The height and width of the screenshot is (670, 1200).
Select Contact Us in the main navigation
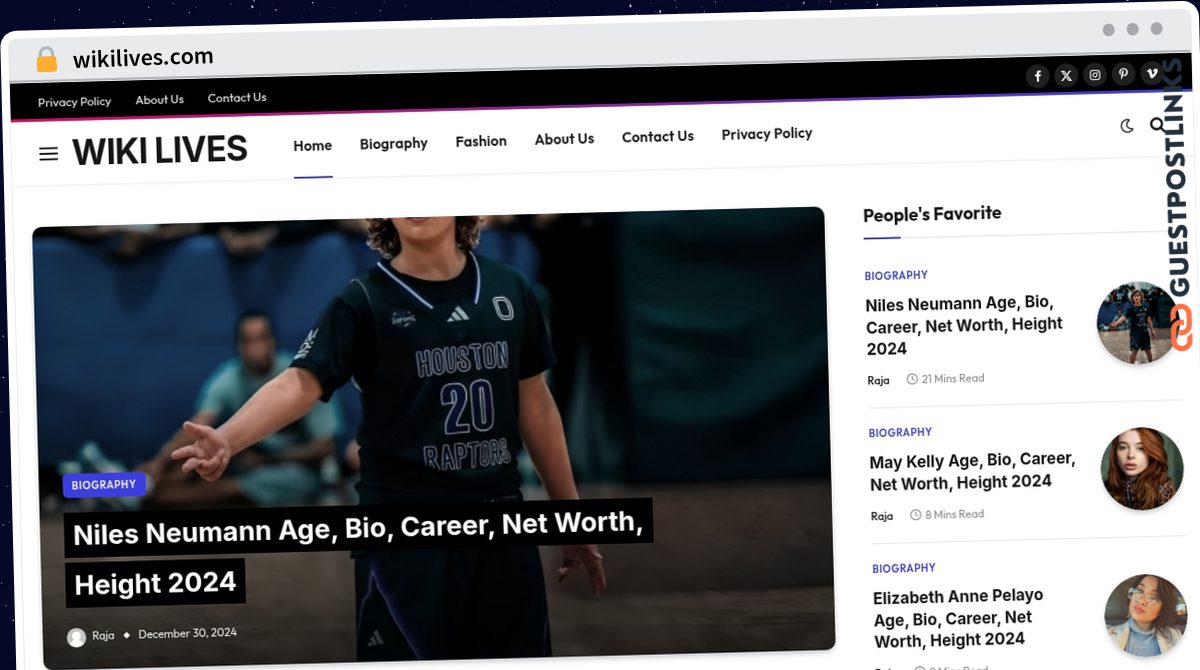click(657, 137)
